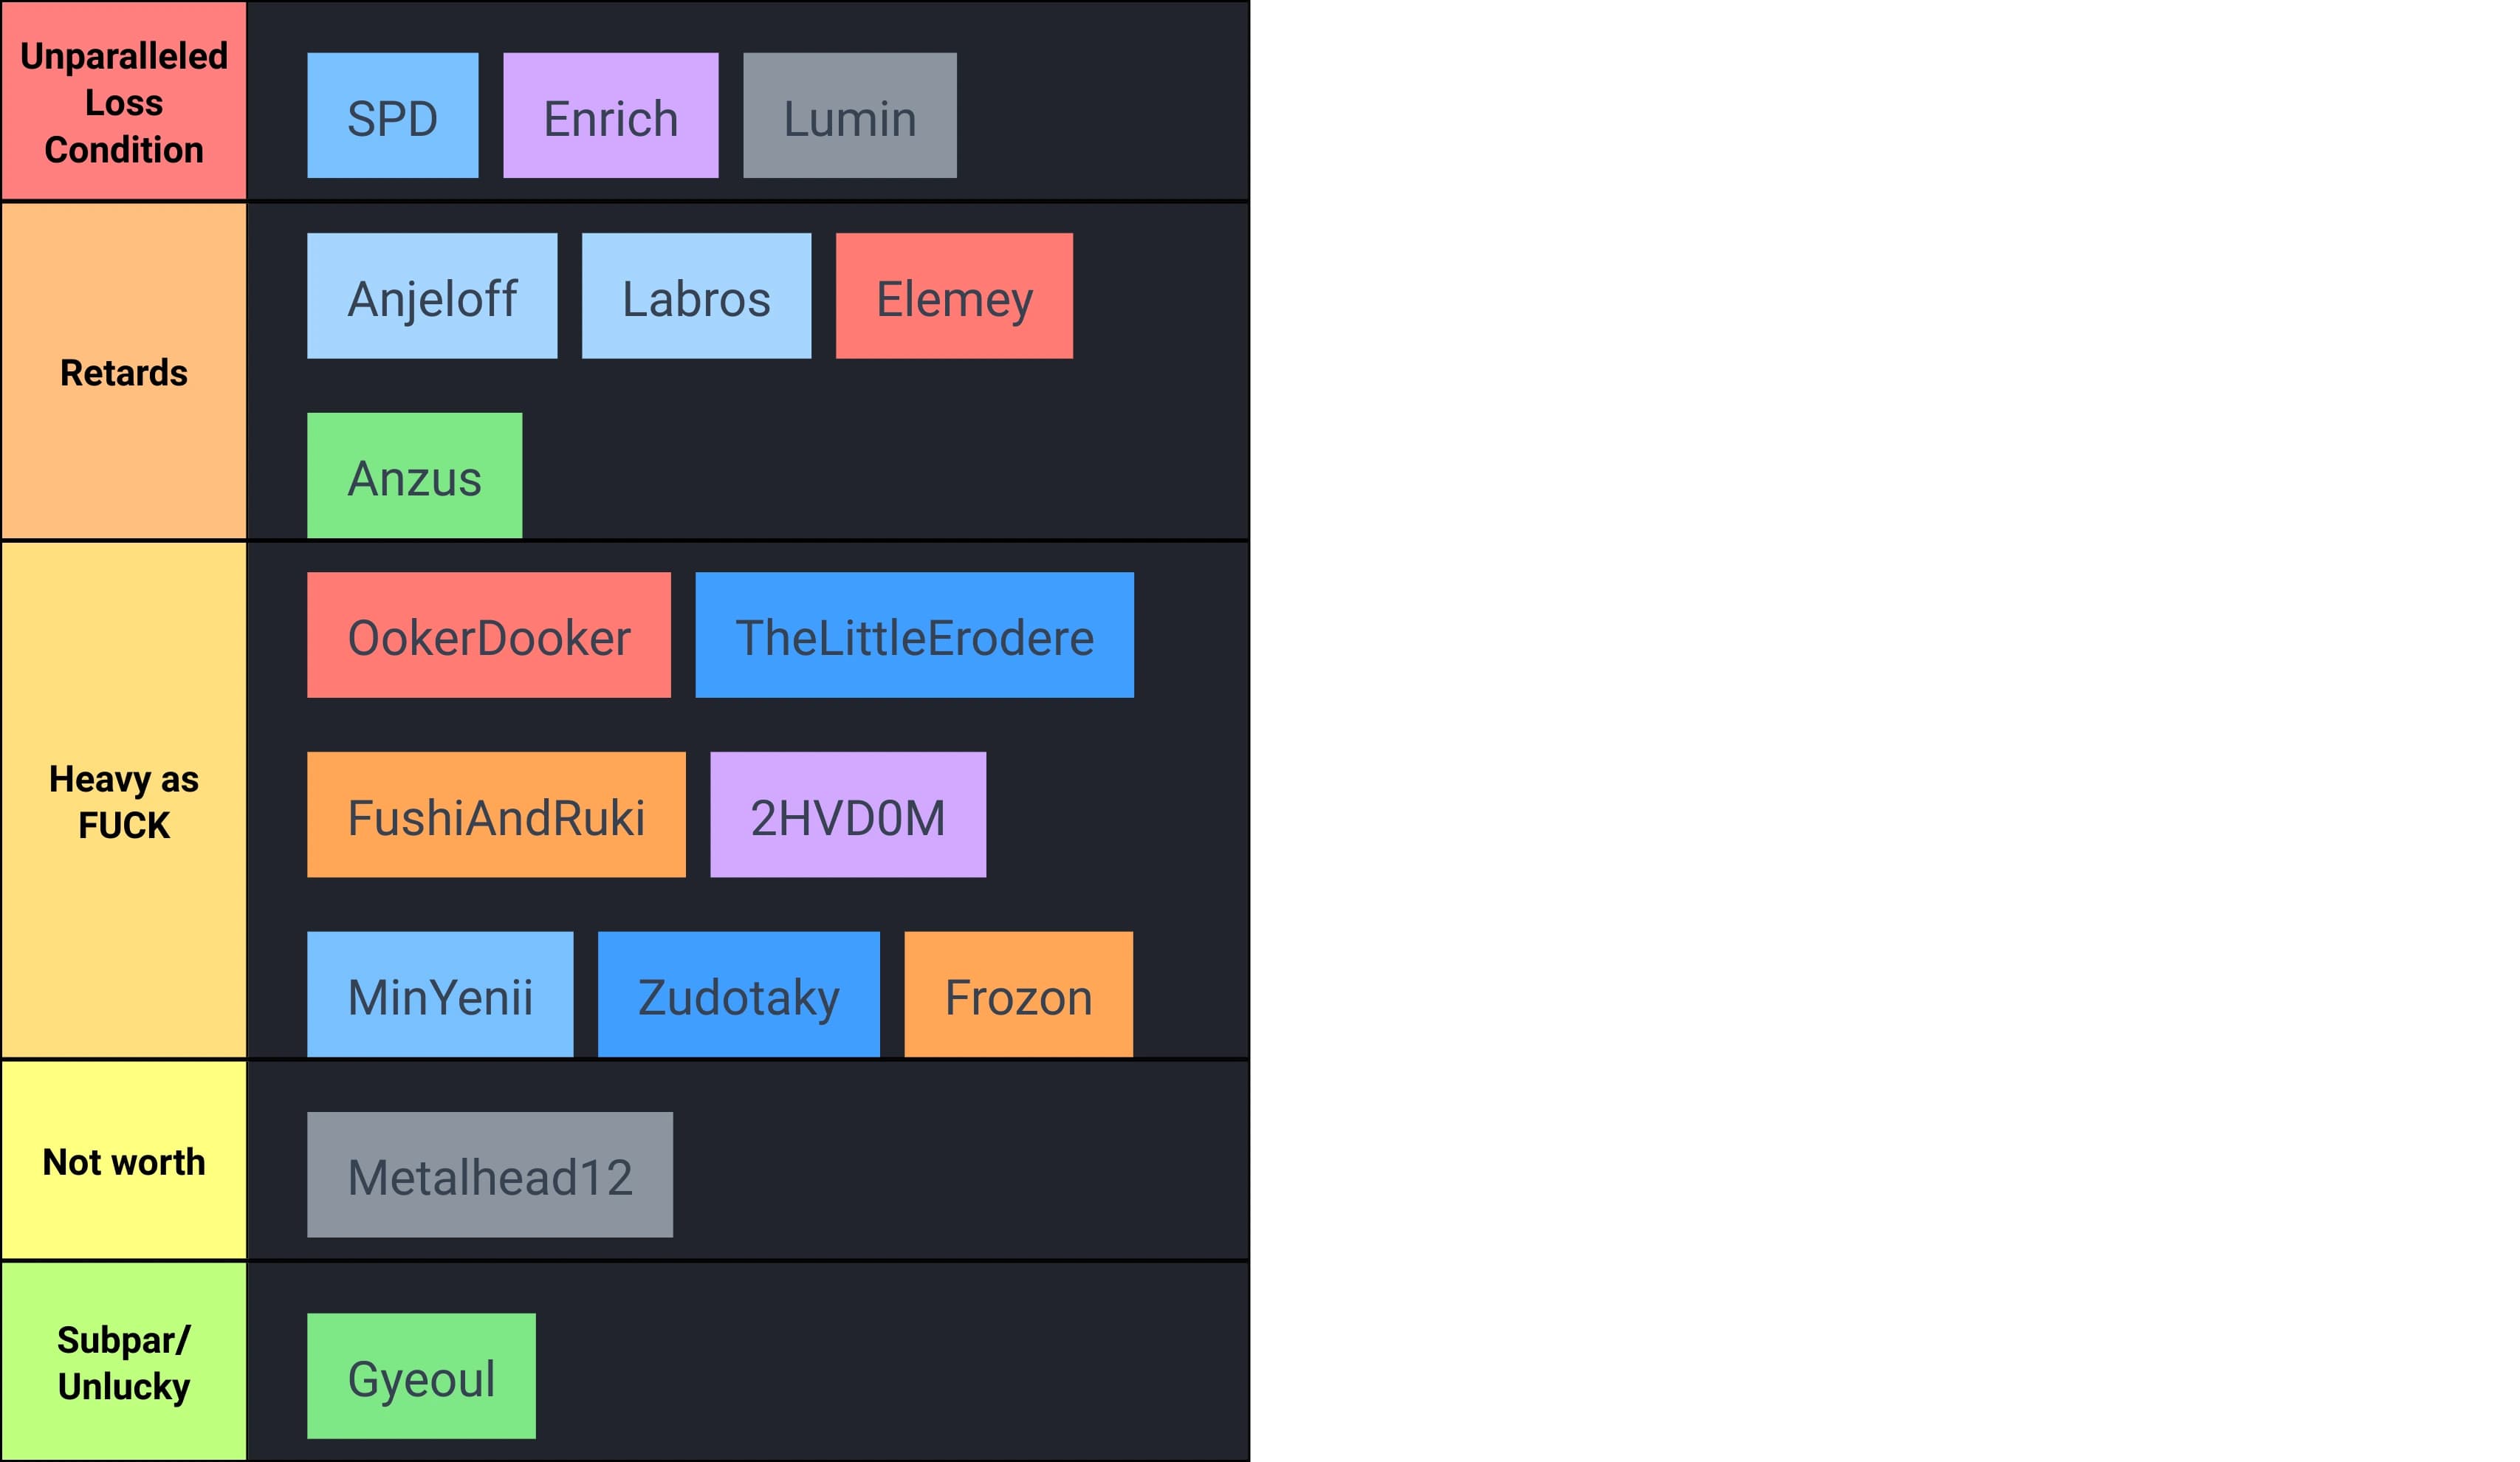Click the SPD tile

click(392, 116)
